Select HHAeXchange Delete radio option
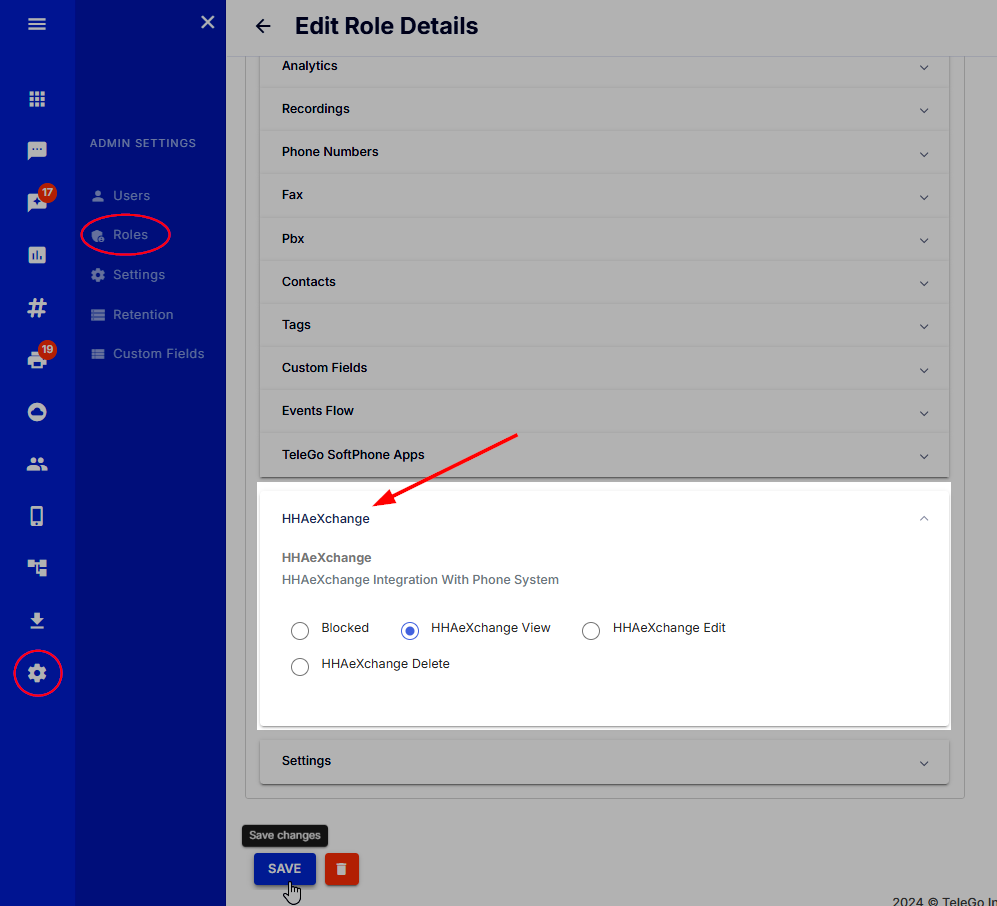The height and width of the screenshot is (906, 997). click(299, 666)
